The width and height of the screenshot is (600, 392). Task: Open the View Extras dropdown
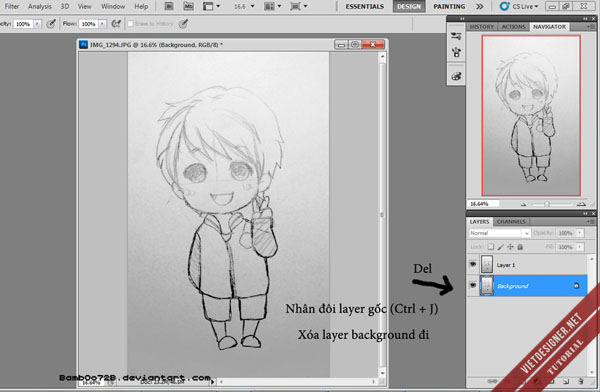[211, 6]
